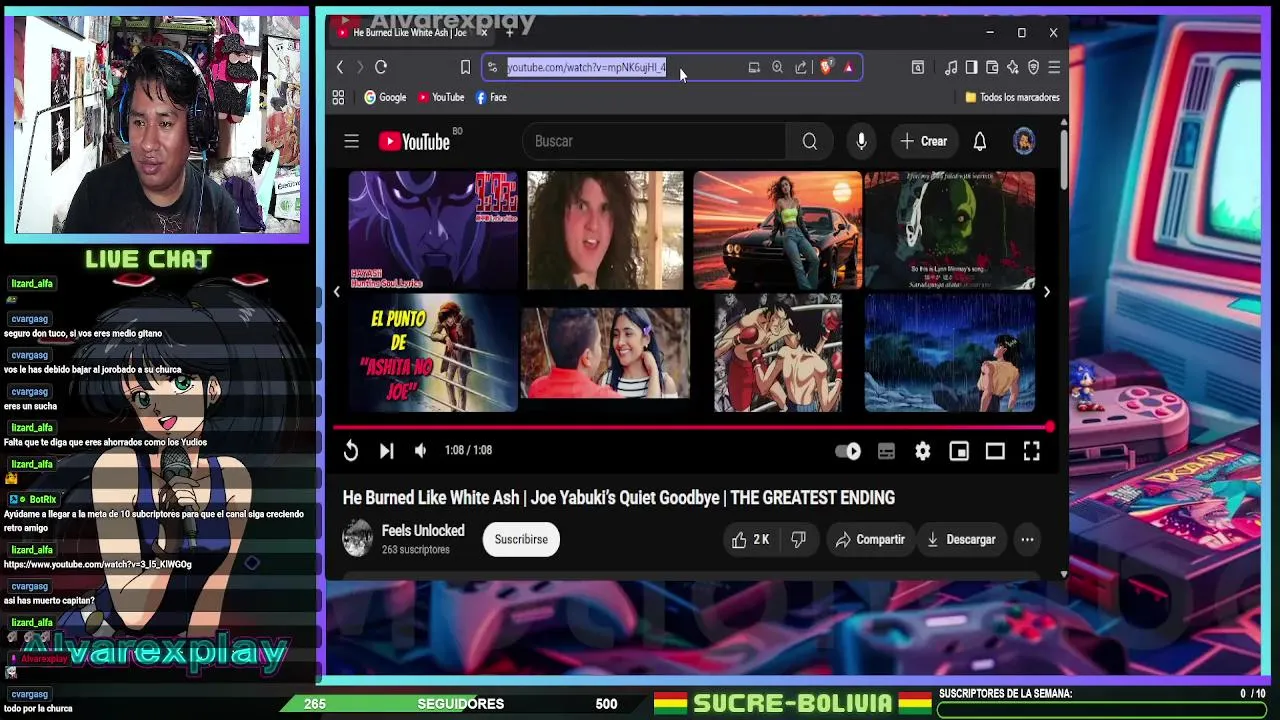Open YouTube guide hamburger menu

(351, 142)
